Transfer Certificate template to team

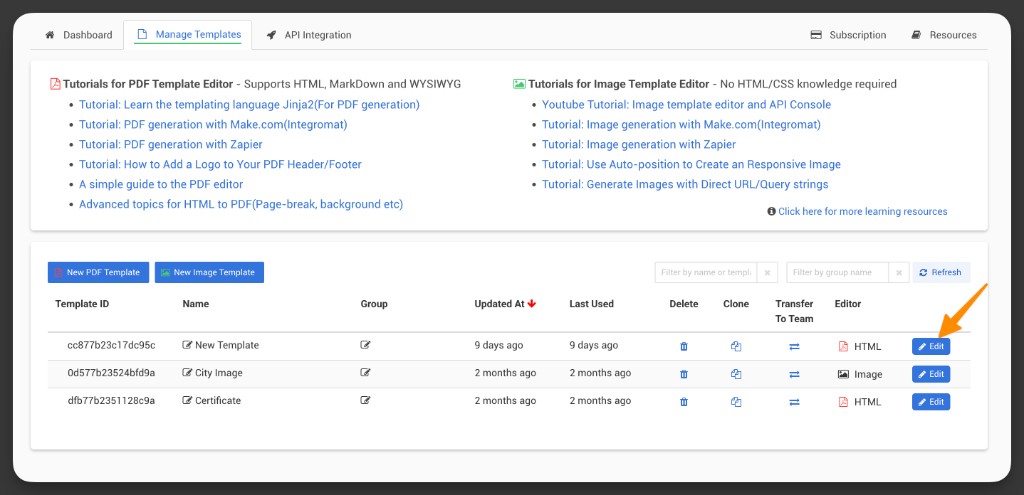coord(794,402)
